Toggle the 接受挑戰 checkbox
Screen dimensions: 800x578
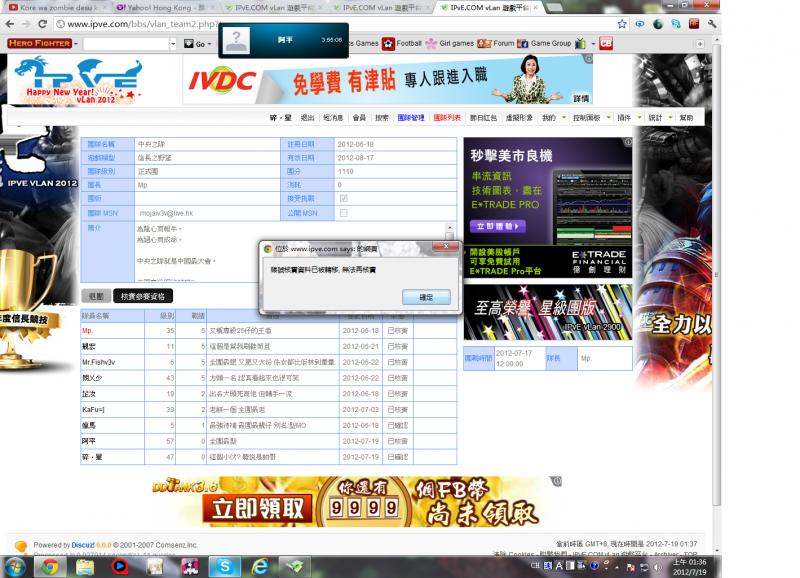point(342,198)
